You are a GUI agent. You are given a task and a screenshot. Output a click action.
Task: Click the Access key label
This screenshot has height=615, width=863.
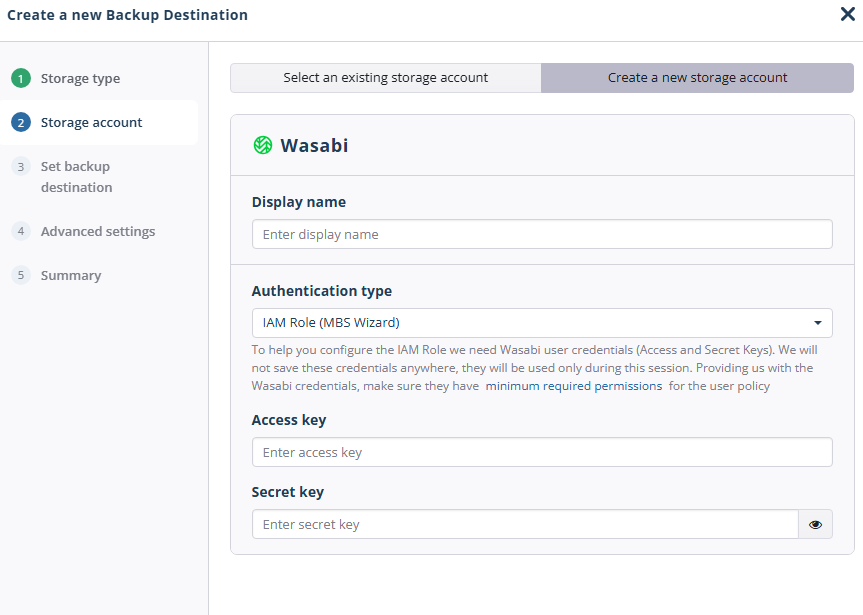289,420
